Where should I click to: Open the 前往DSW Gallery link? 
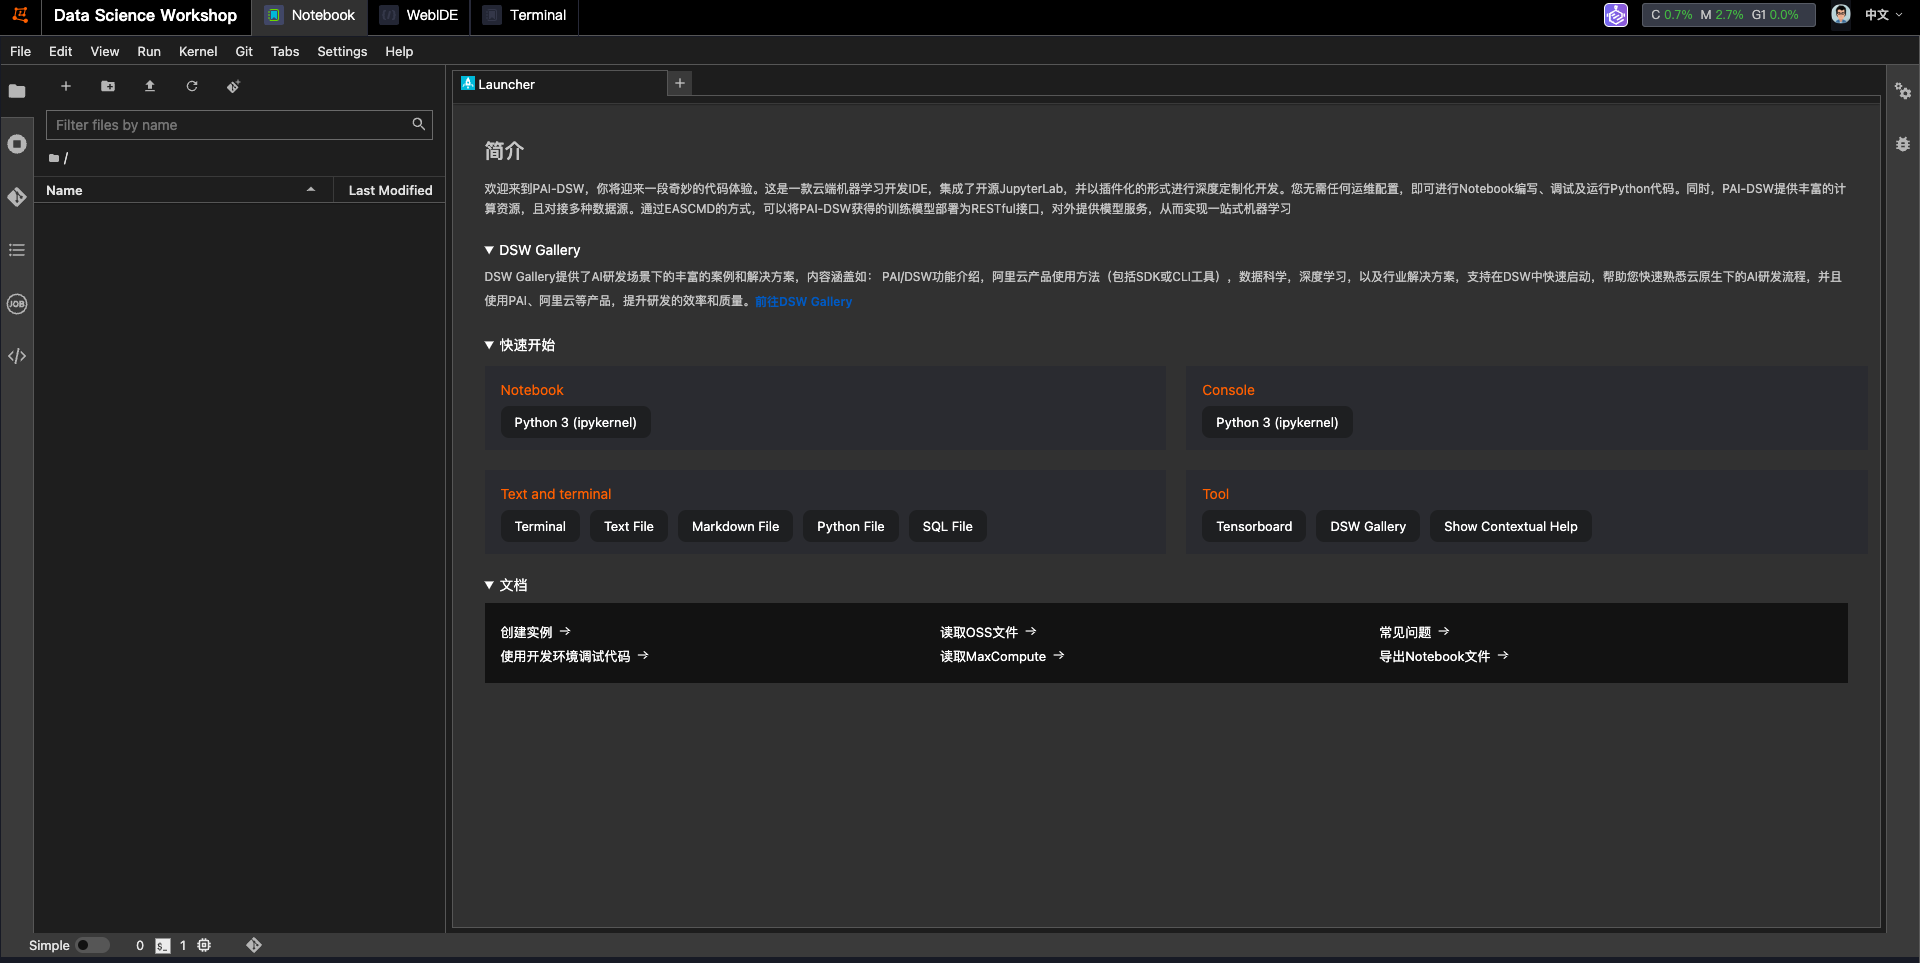803,301
